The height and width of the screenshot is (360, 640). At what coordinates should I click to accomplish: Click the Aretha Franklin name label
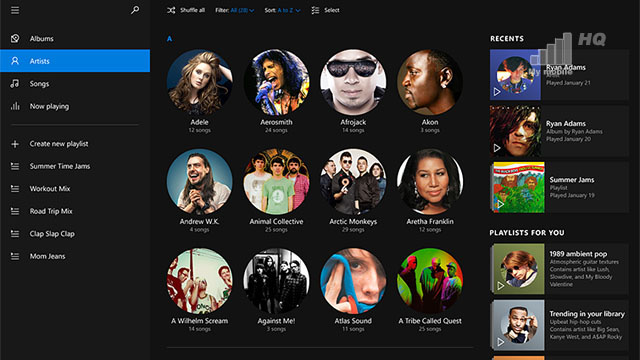(430, 222)
